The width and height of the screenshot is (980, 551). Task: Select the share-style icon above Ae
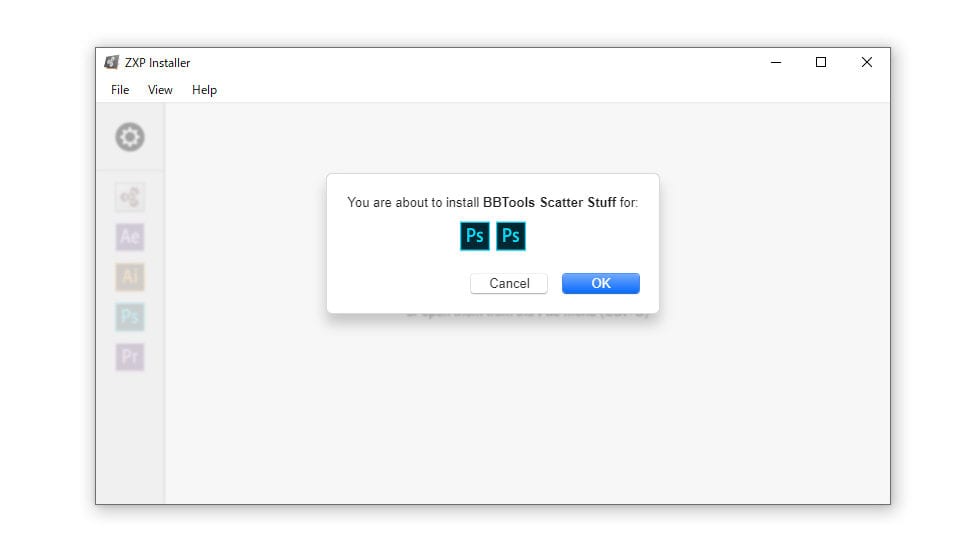pos(130,197)
